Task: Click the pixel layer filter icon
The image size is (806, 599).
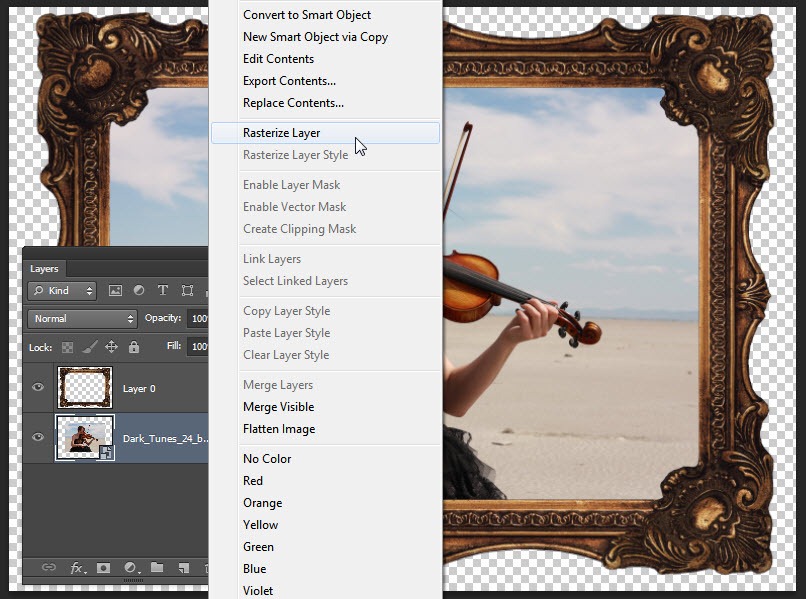Action: pos(115,291)
